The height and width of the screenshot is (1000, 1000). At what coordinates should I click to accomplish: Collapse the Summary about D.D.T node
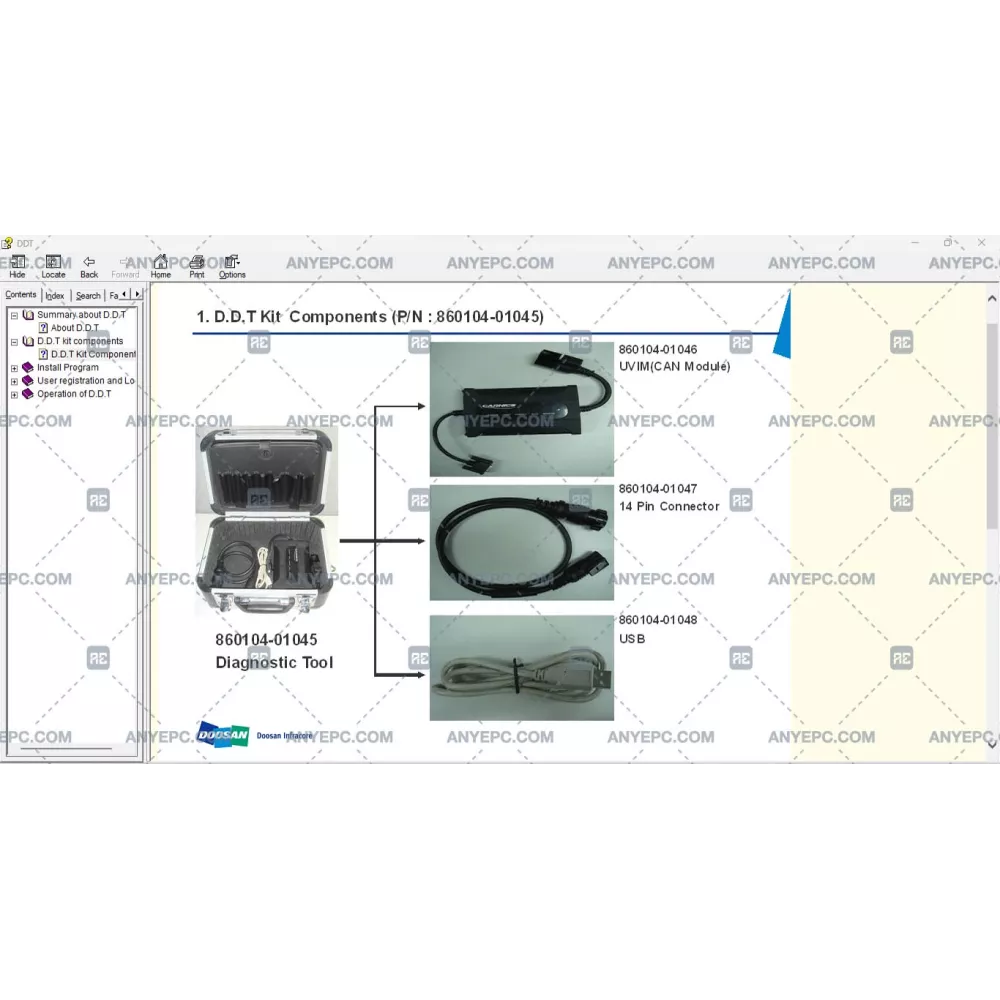pyautogui.click(x=14, y=315)
